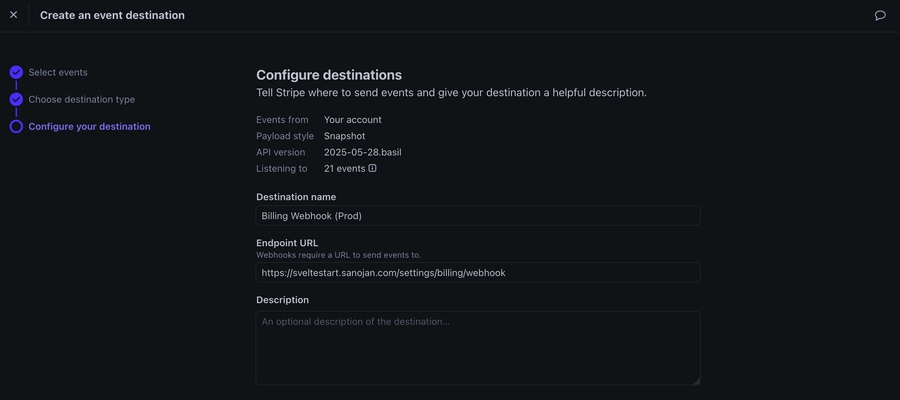Grab the Description box resize handle
Image resolution: width=900 pixels, height=400 pixels.
point(696,381)
